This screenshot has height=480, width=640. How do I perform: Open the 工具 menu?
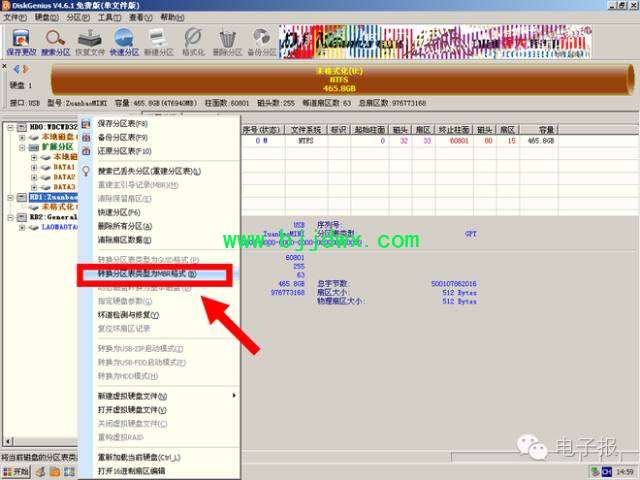(x=109, y=18)
